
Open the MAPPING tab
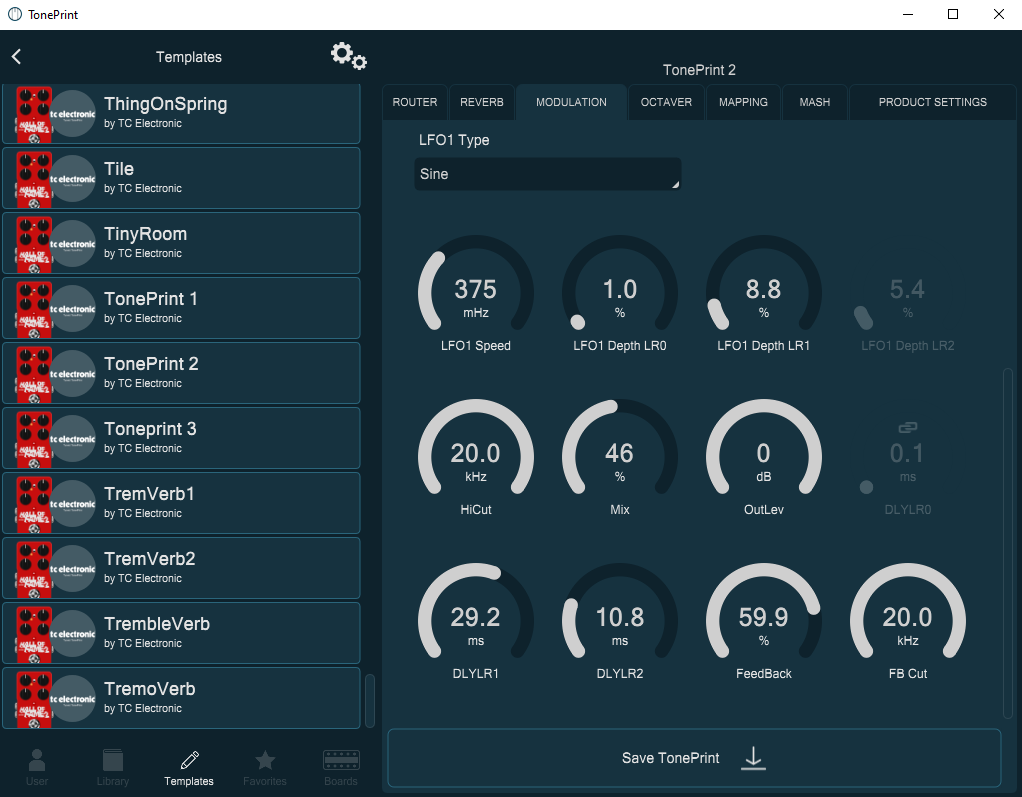pos(743,102)
